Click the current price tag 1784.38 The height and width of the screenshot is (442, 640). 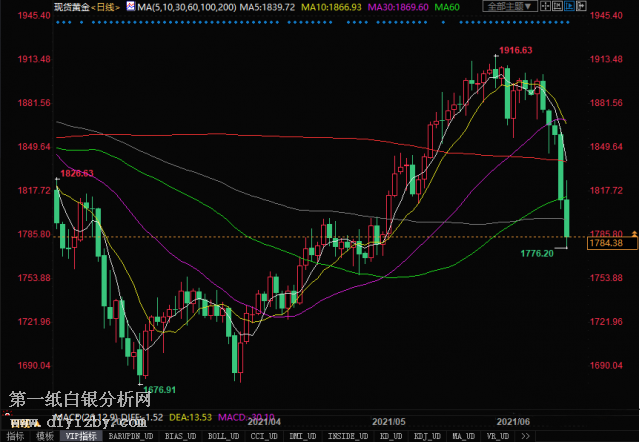606,243
